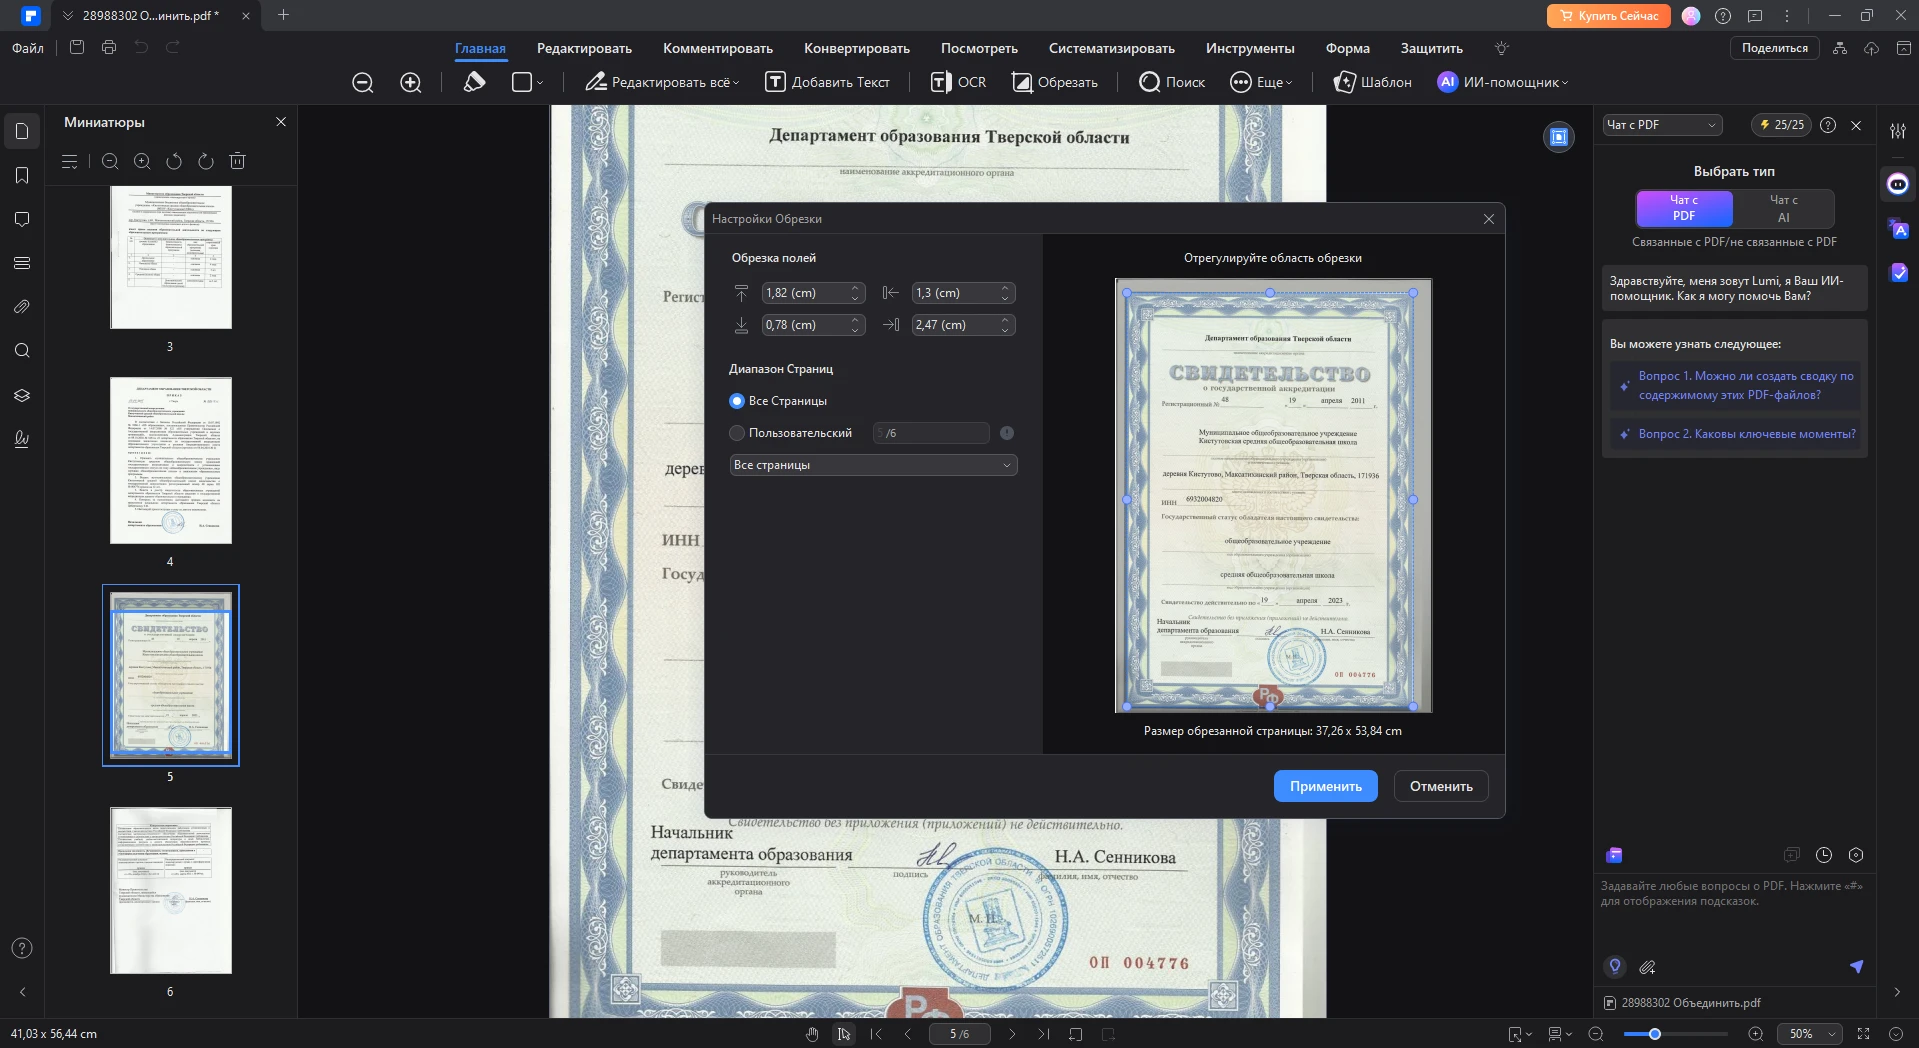Image resolution: width=1919 pixels, height=1048 pixels.
Task: Open the help icon in left sidebar
Action: tap(22, 948)
